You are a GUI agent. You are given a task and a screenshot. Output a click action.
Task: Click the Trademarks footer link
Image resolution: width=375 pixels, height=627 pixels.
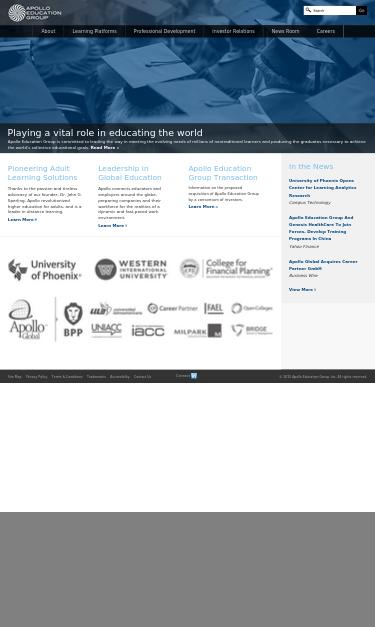click(x=96, y=377)
